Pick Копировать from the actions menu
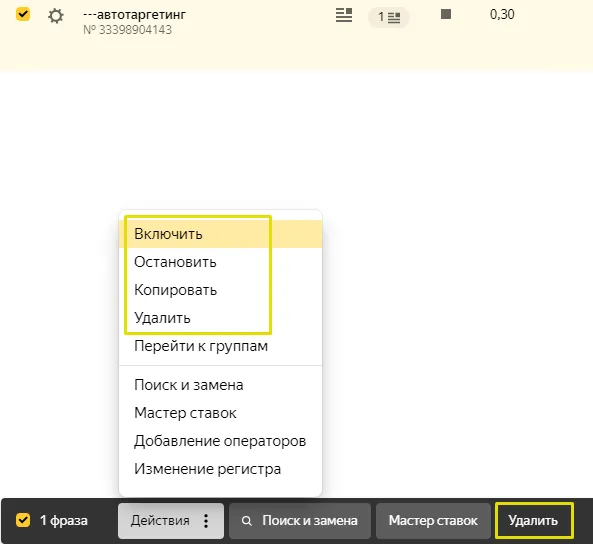This screenshot has width=593, height=544. click(220, 290)
